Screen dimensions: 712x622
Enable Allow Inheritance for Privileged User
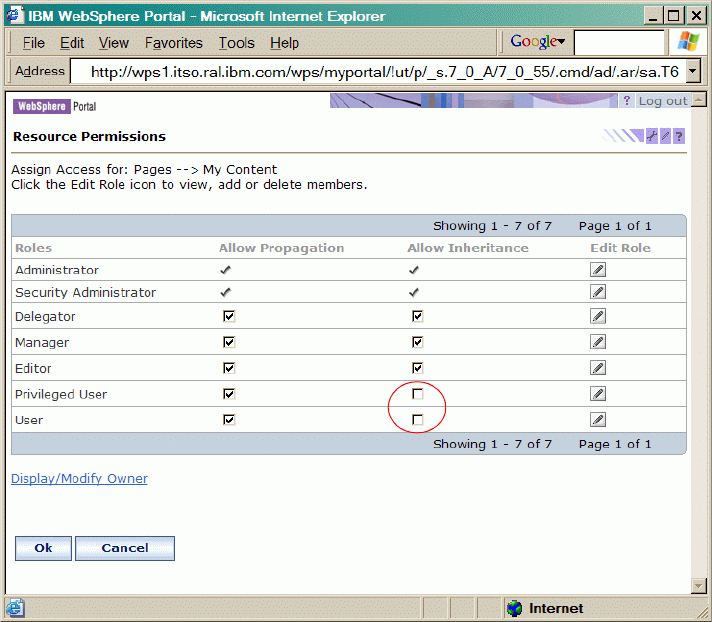point(418,394)
